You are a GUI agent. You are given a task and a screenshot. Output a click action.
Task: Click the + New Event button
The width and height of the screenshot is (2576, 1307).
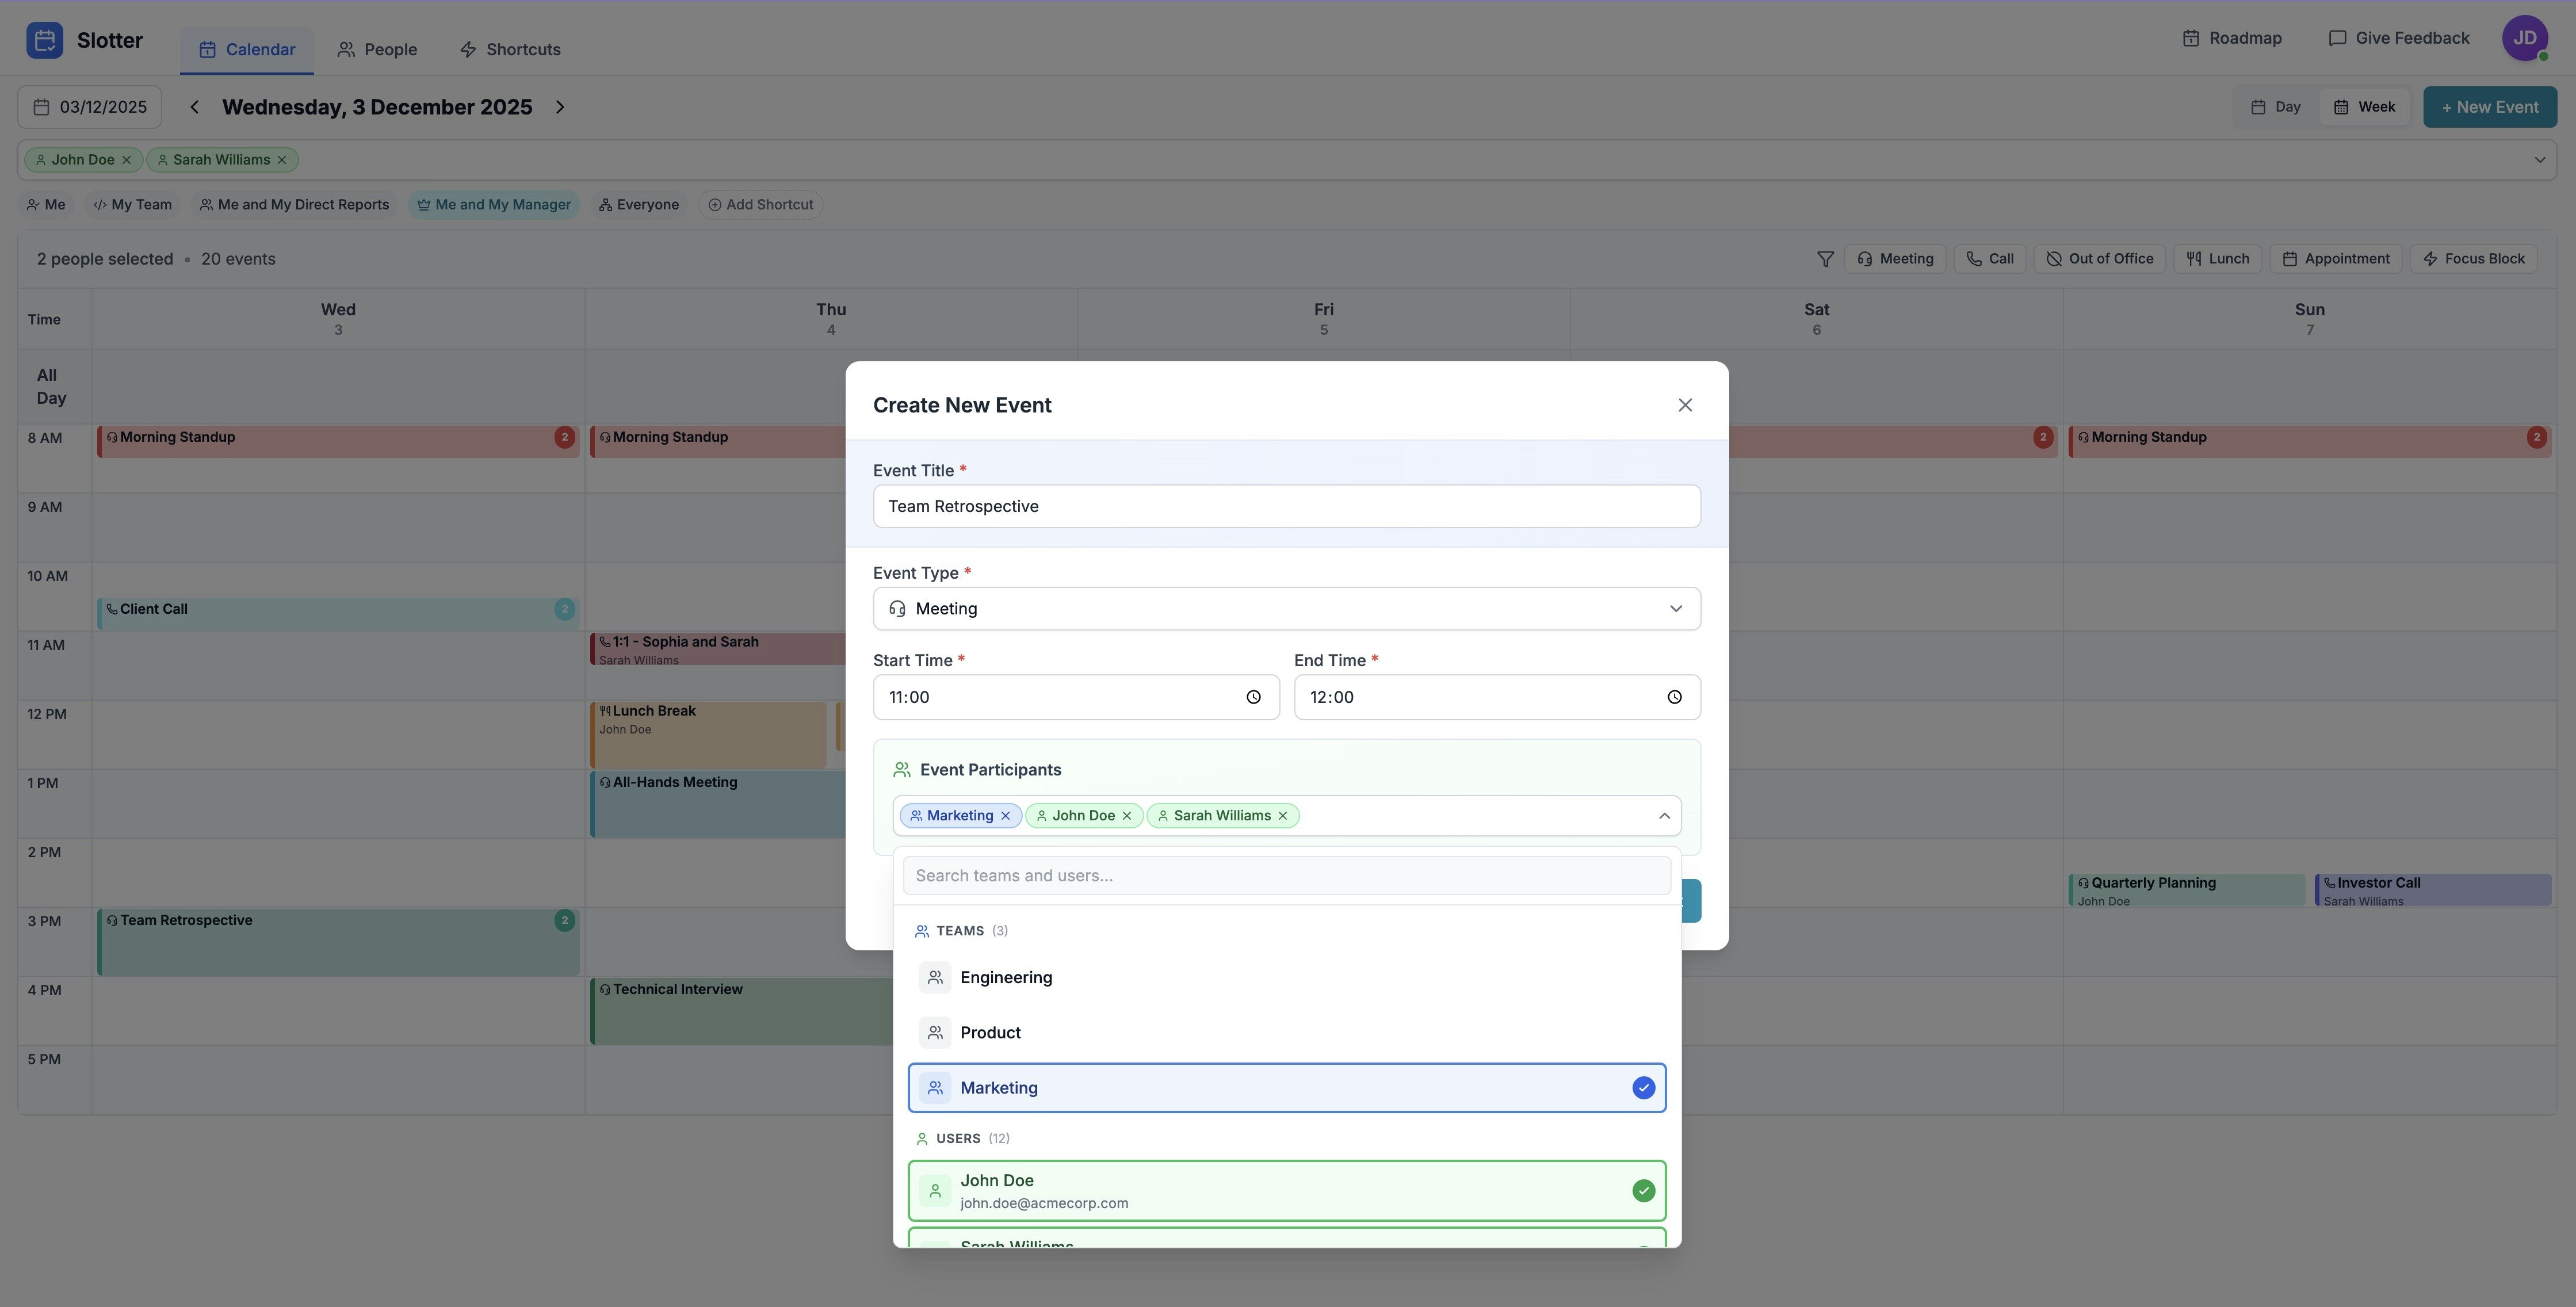[x=2489, y=107]
